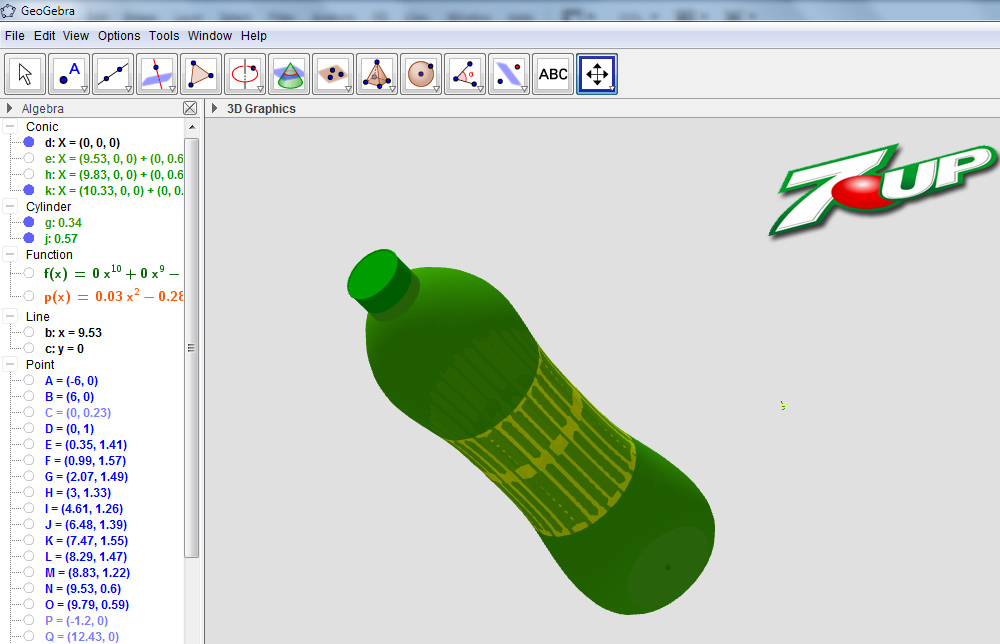Choose the Angle tool
1000x644 pixels.
465,74
